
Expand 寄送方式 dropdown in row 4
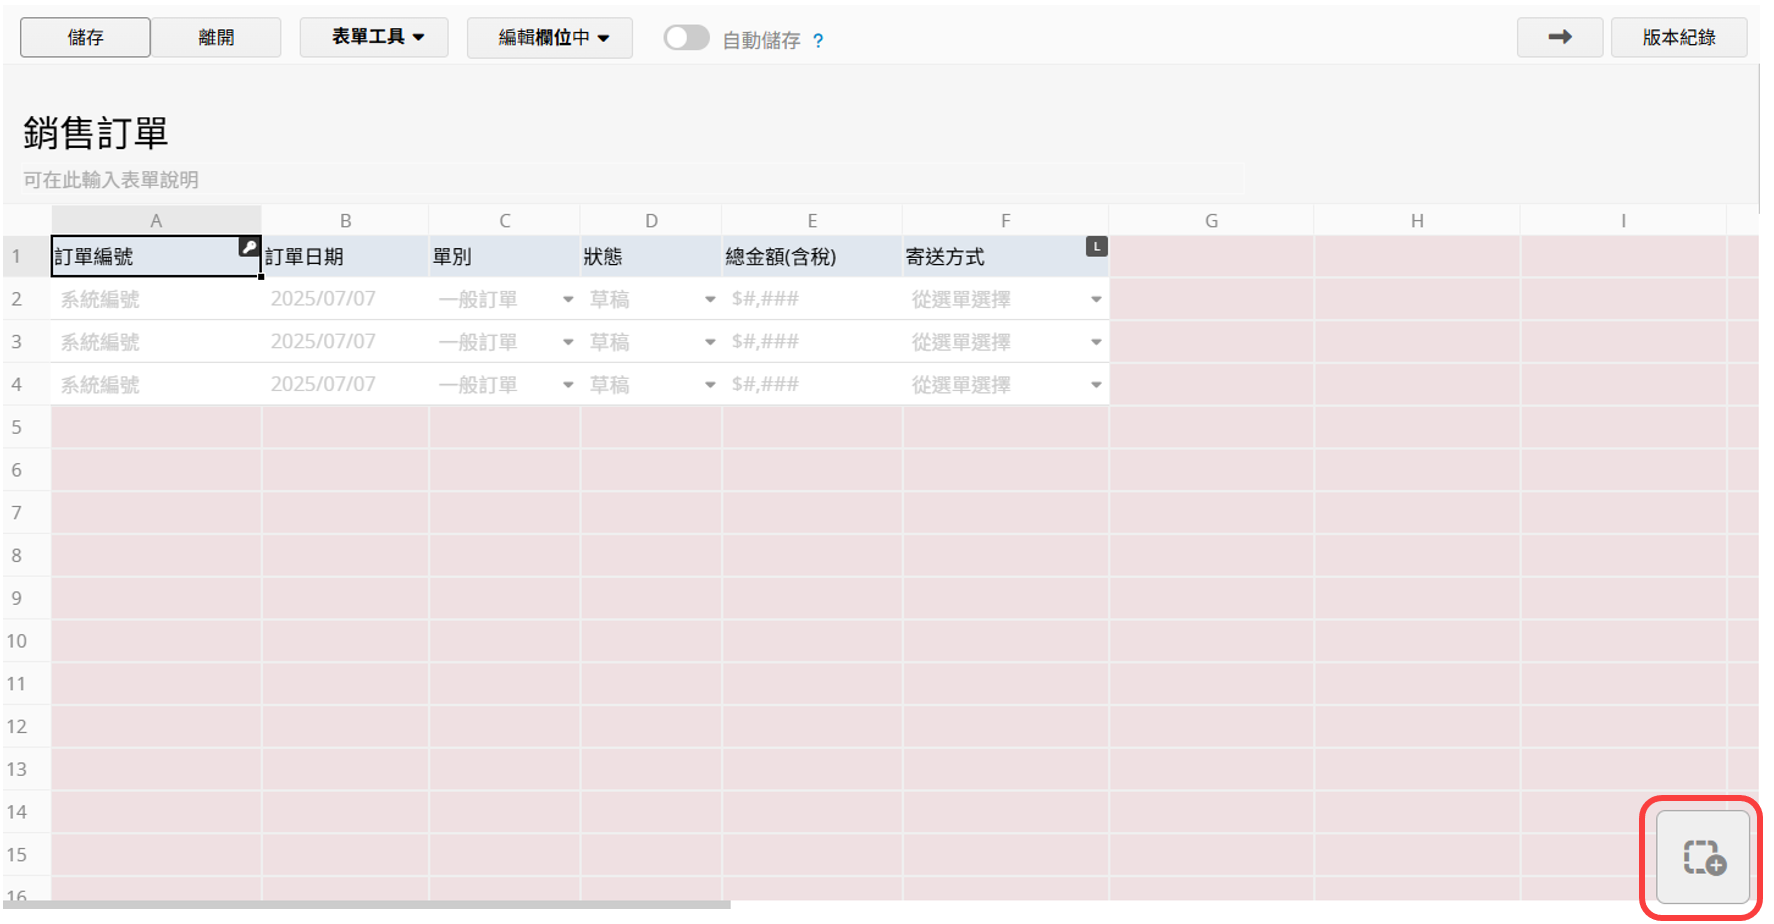1096,385
